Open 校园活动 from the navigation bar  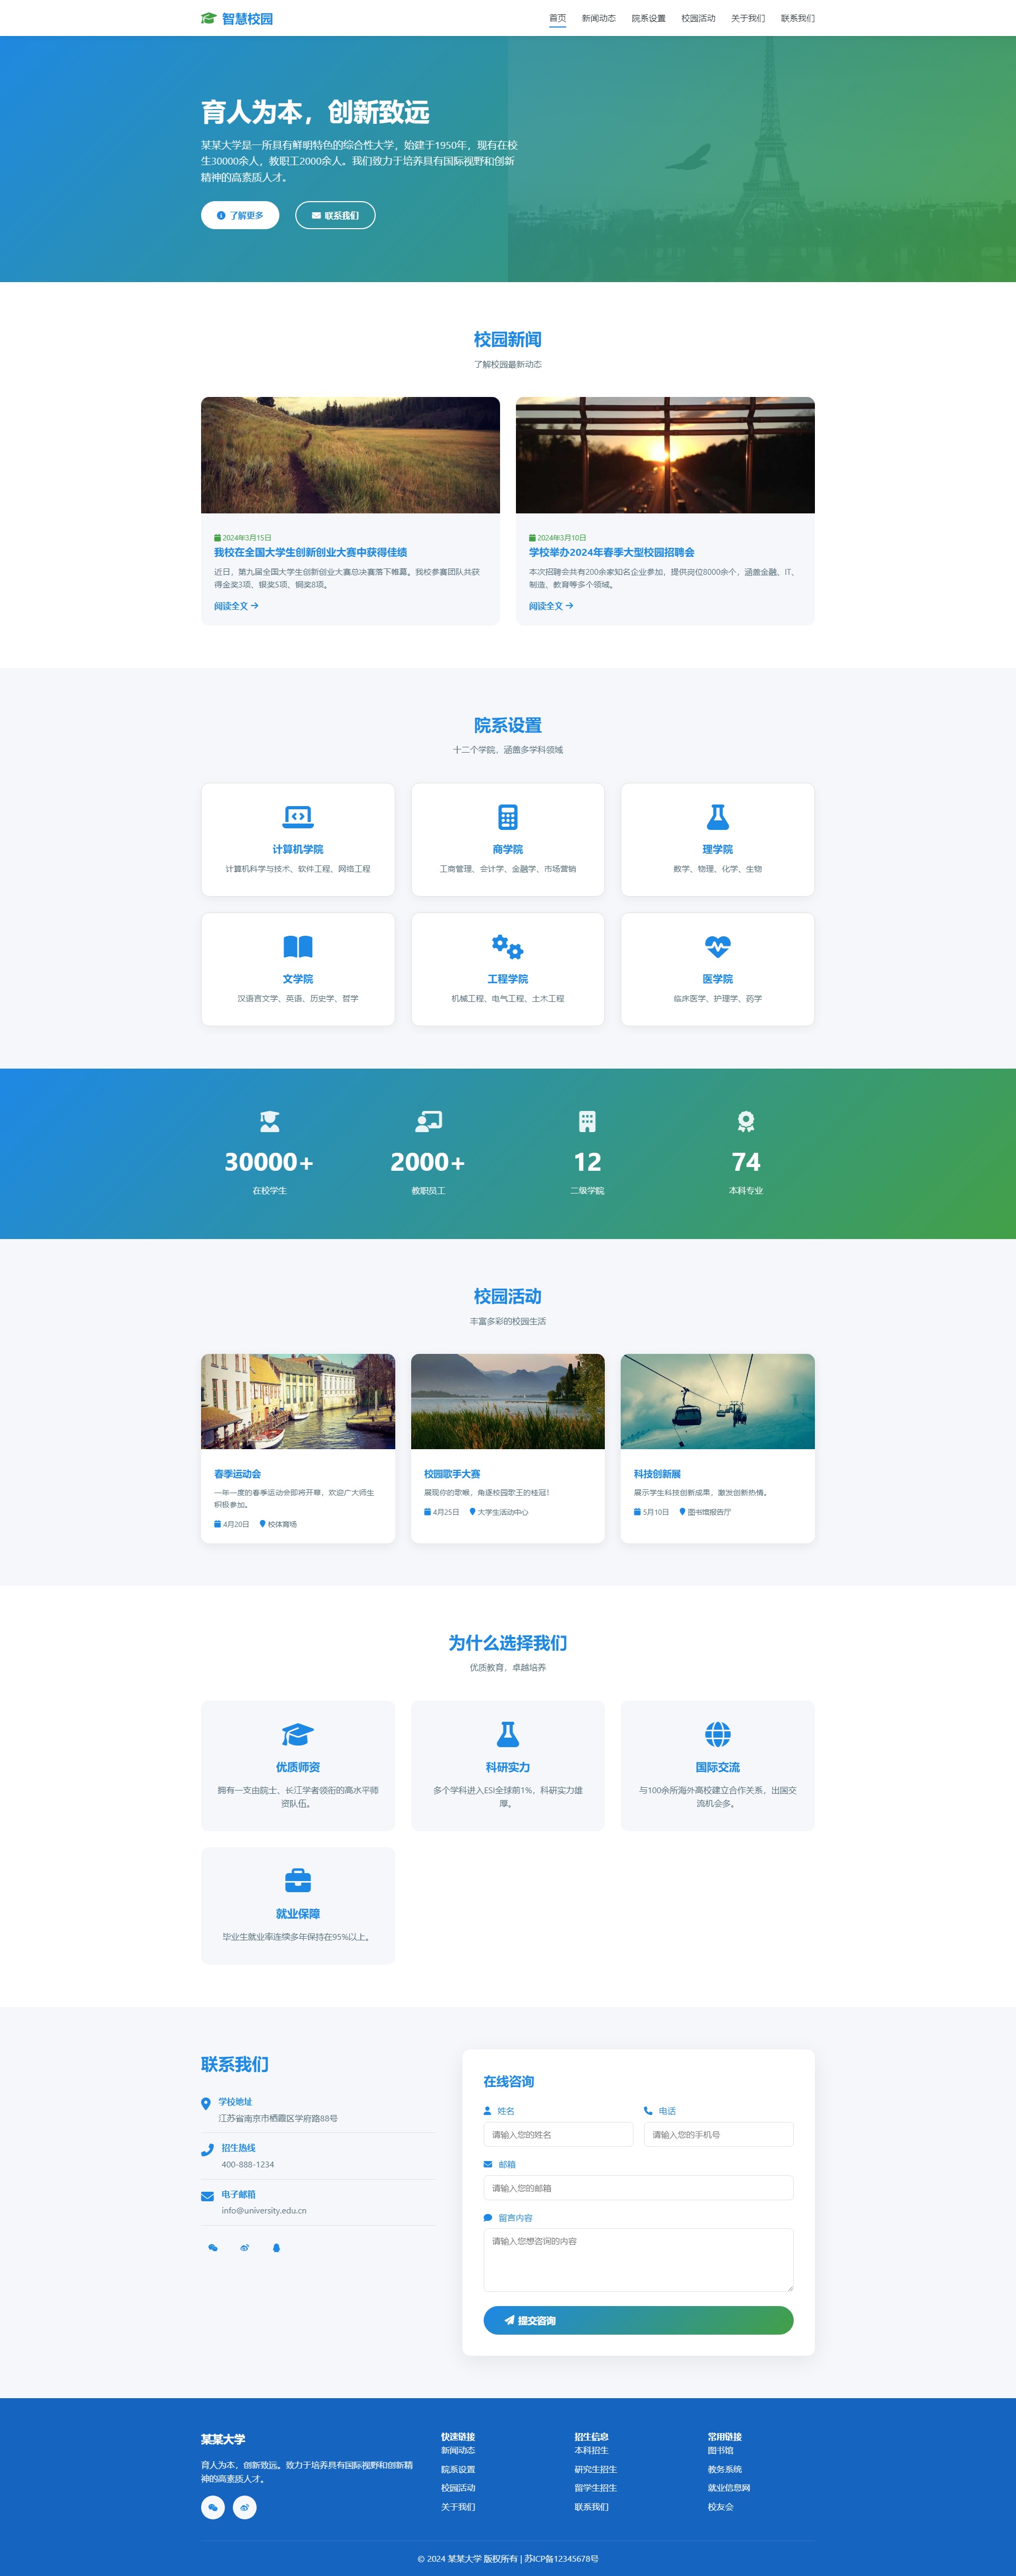700,18
